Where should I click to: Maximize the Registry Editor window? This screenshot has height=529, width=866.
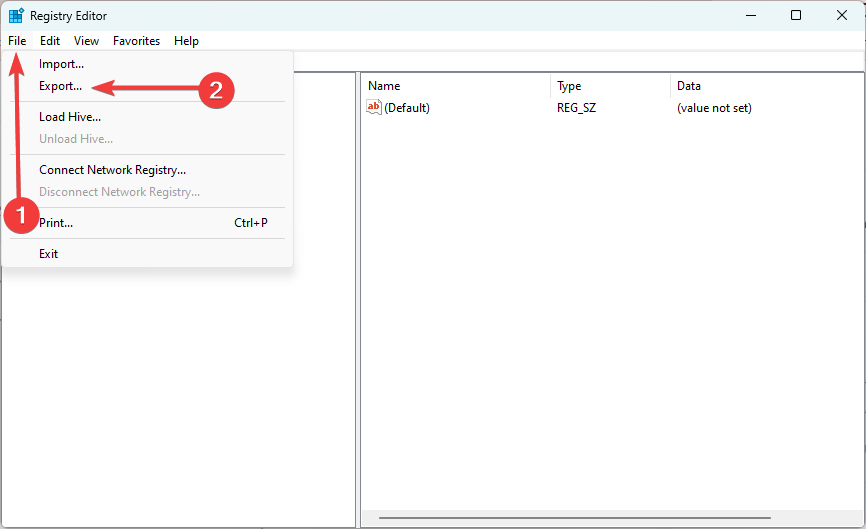coord(795,15)
